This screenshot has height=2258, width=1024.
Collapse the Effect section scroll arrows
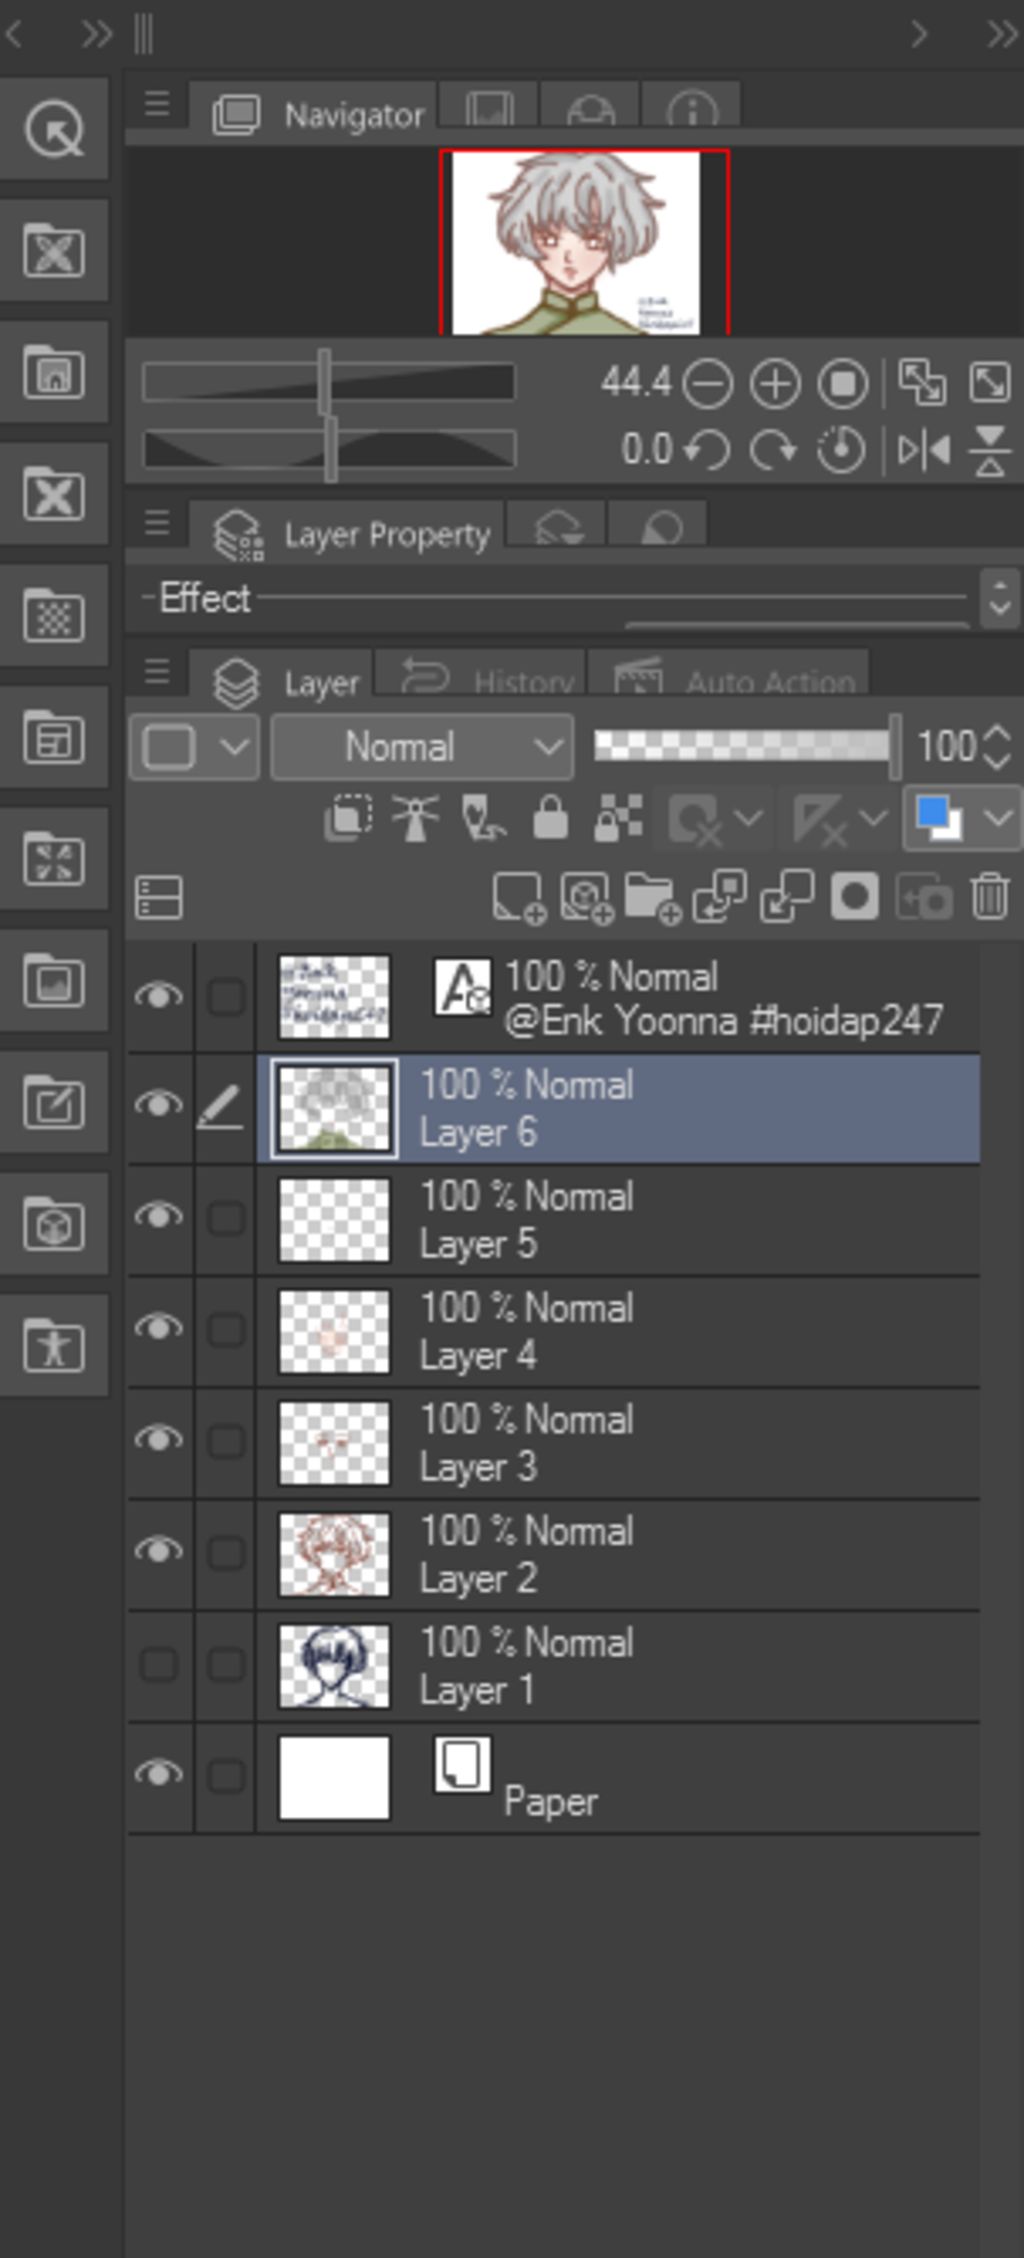pyautogui.click(x=999, y=598)
